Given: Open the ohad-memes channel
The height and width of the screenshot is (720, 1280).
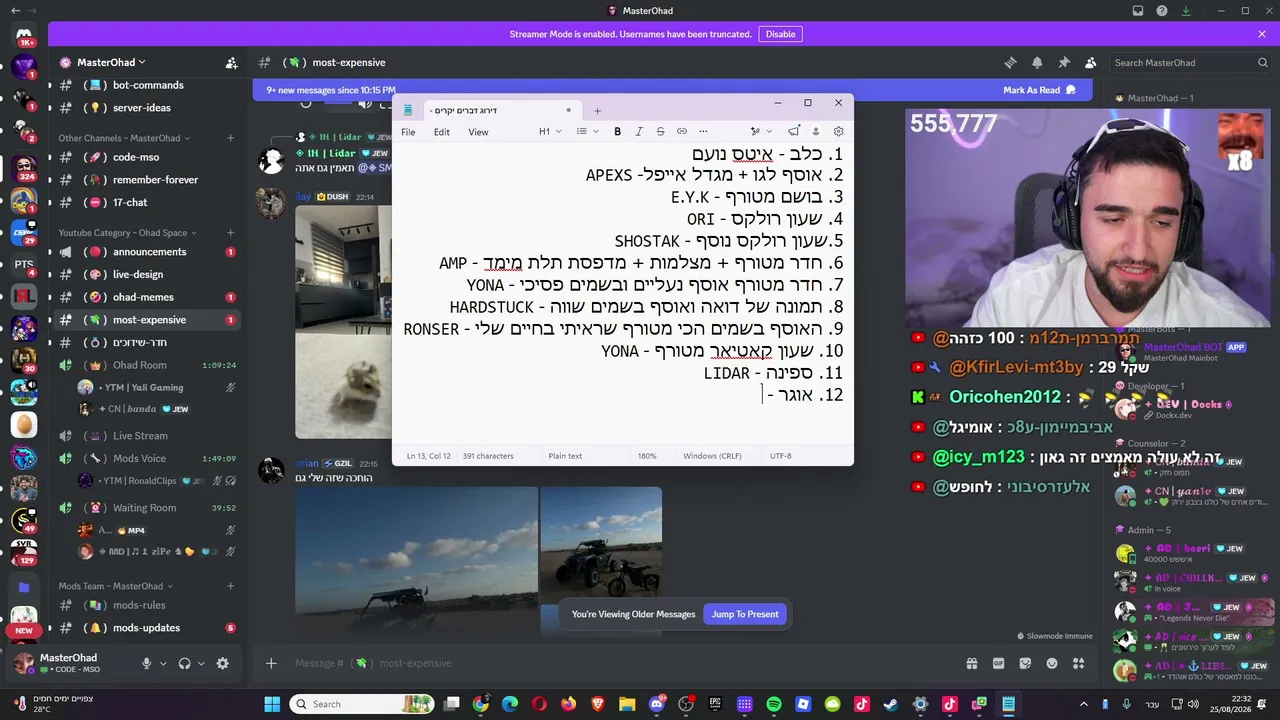Looking at the screenshot, I should coord(147,297).
